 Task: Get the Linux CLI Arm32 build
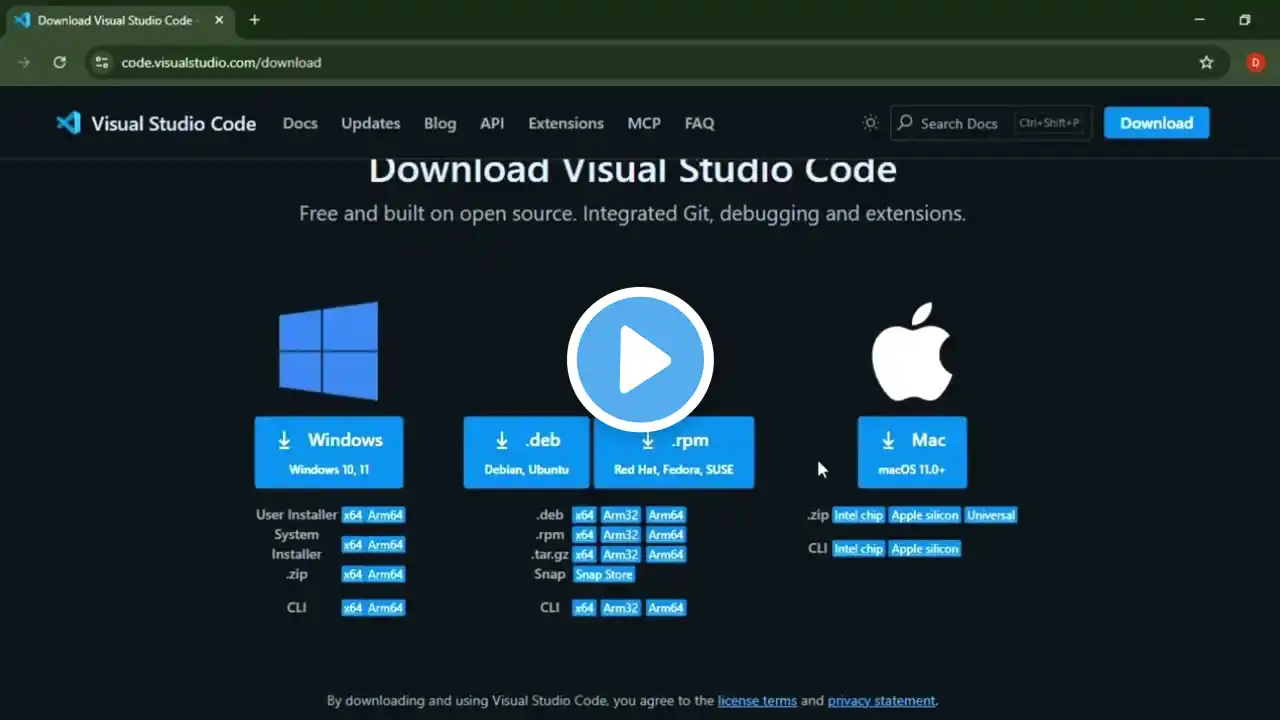(x=620, y=608)
